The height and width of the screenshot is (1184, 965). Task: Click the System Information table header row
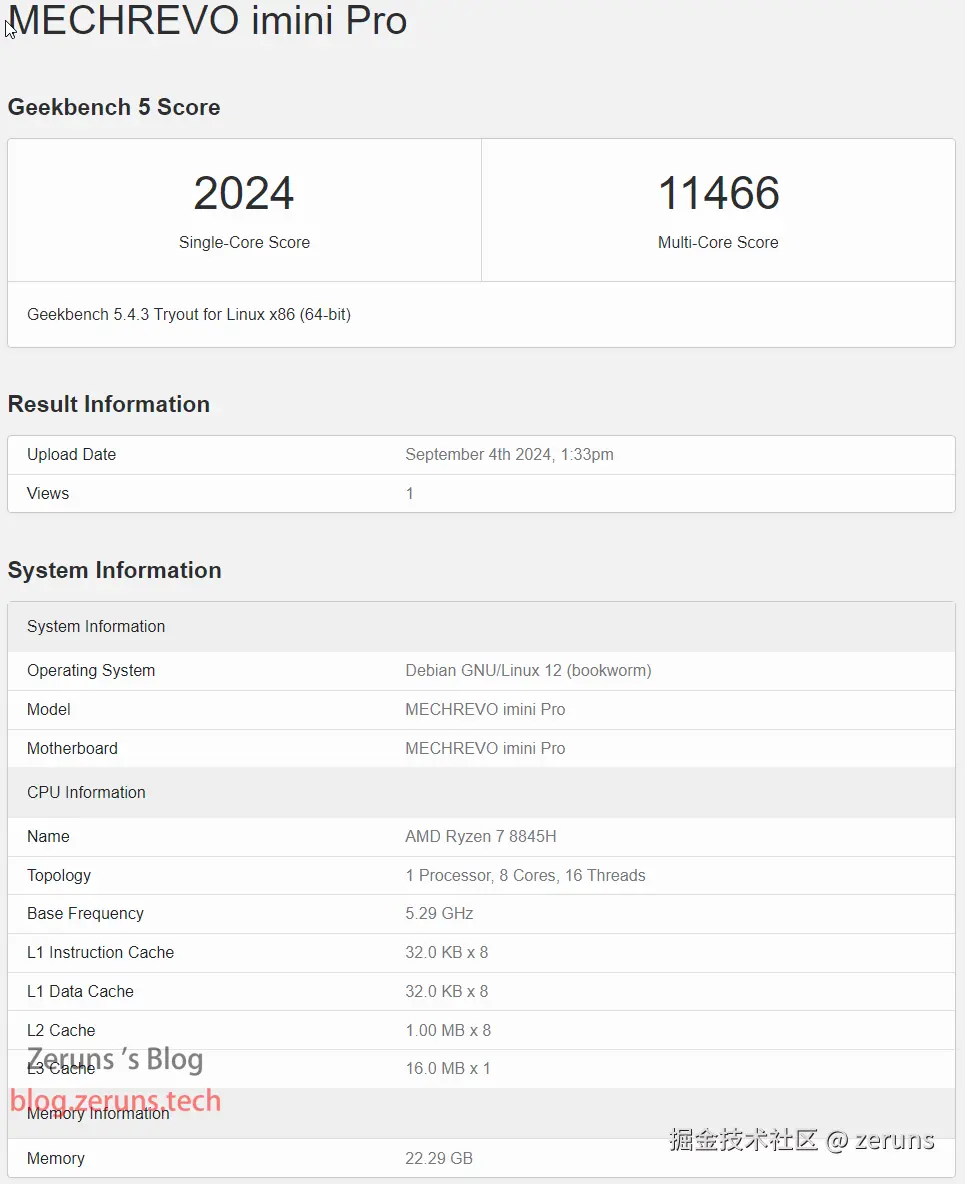[482, 627]
